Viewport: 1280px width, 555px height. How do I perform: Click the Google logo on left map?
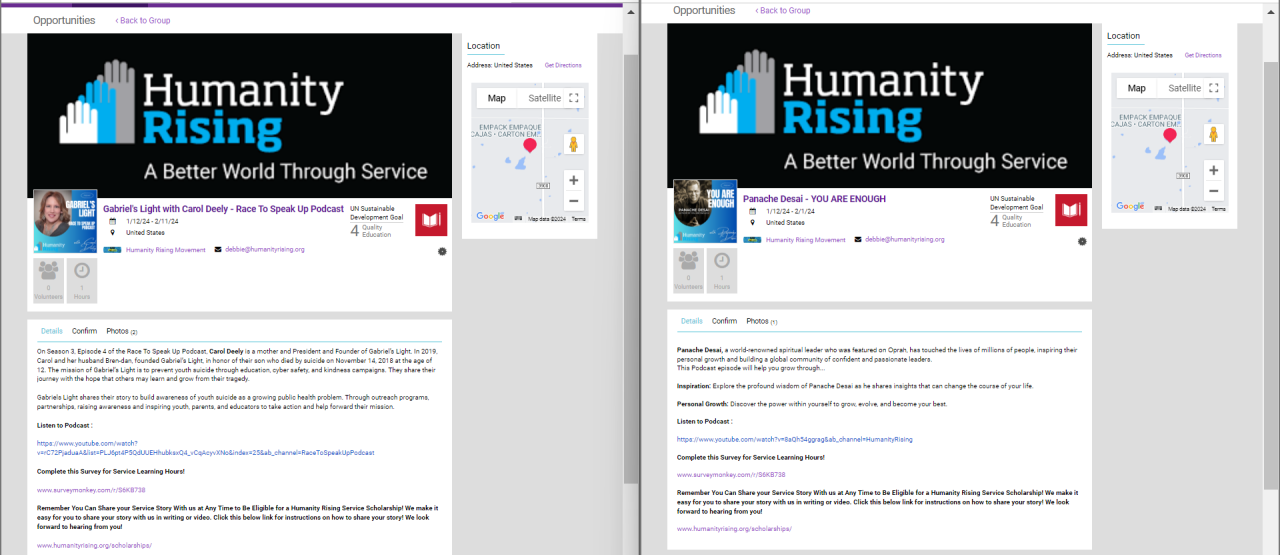point(490,216)
